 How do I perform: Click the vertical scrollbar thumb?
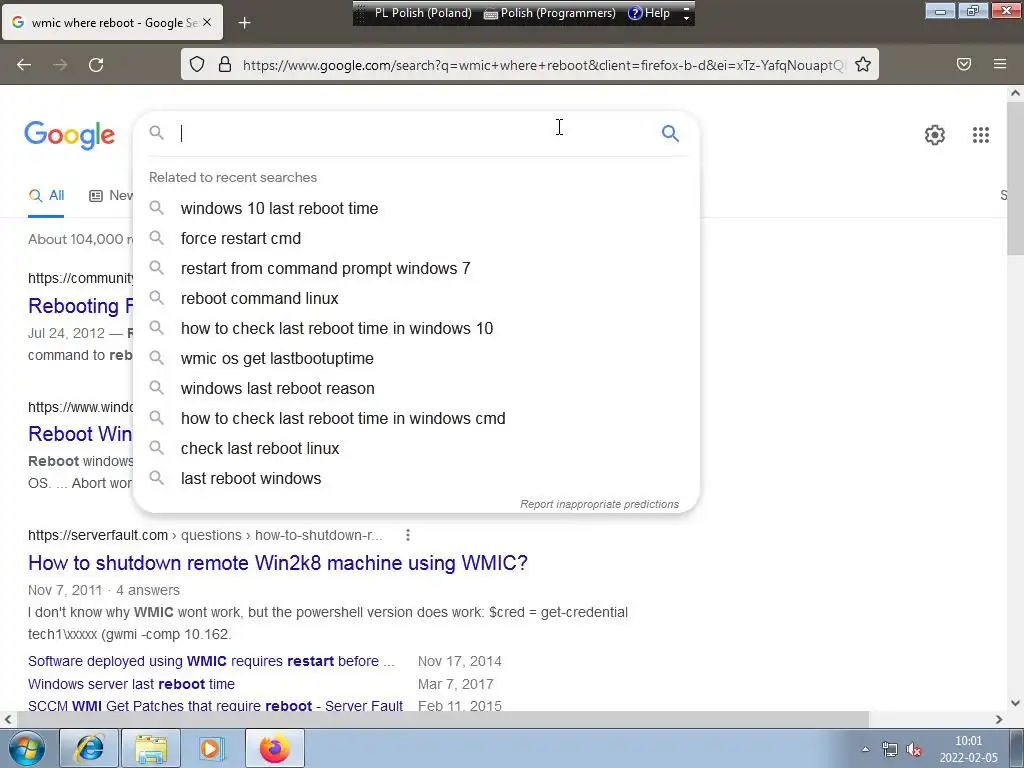pyautogui.click(x=1016, y=179)
